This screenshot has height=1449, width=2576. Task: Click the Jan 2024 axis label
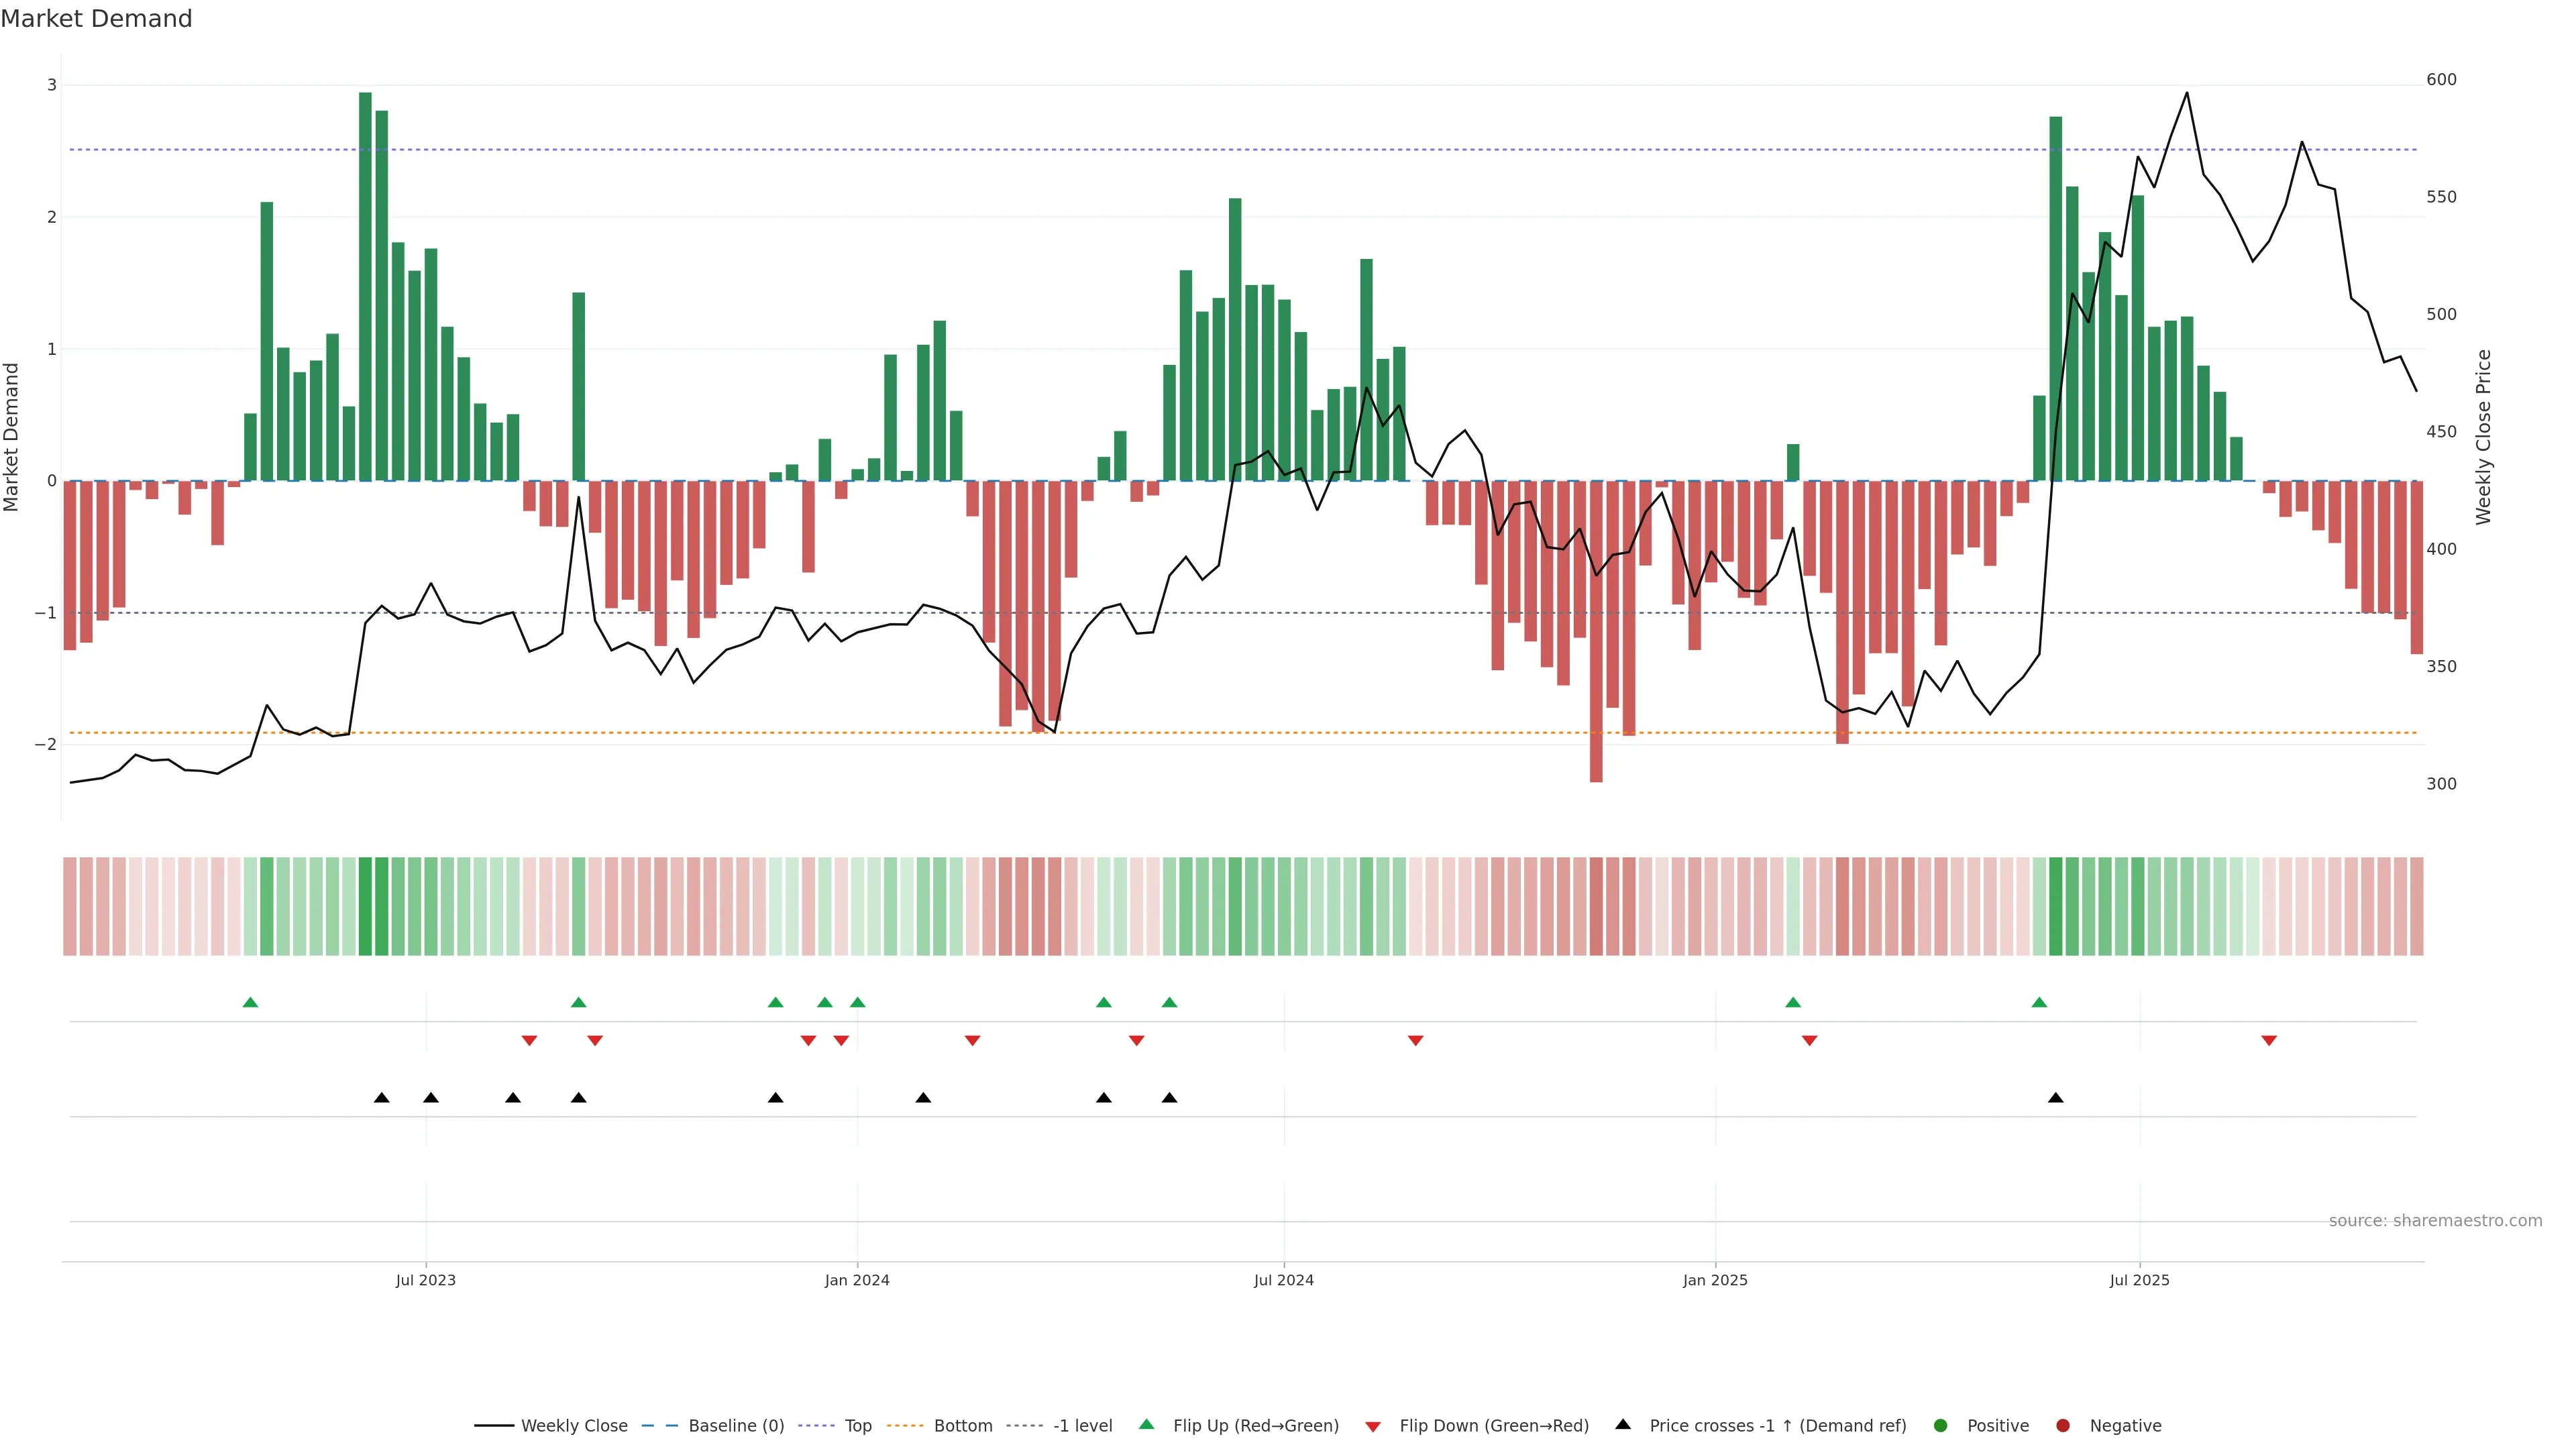pyautogui.click(x=857, y=1281)
